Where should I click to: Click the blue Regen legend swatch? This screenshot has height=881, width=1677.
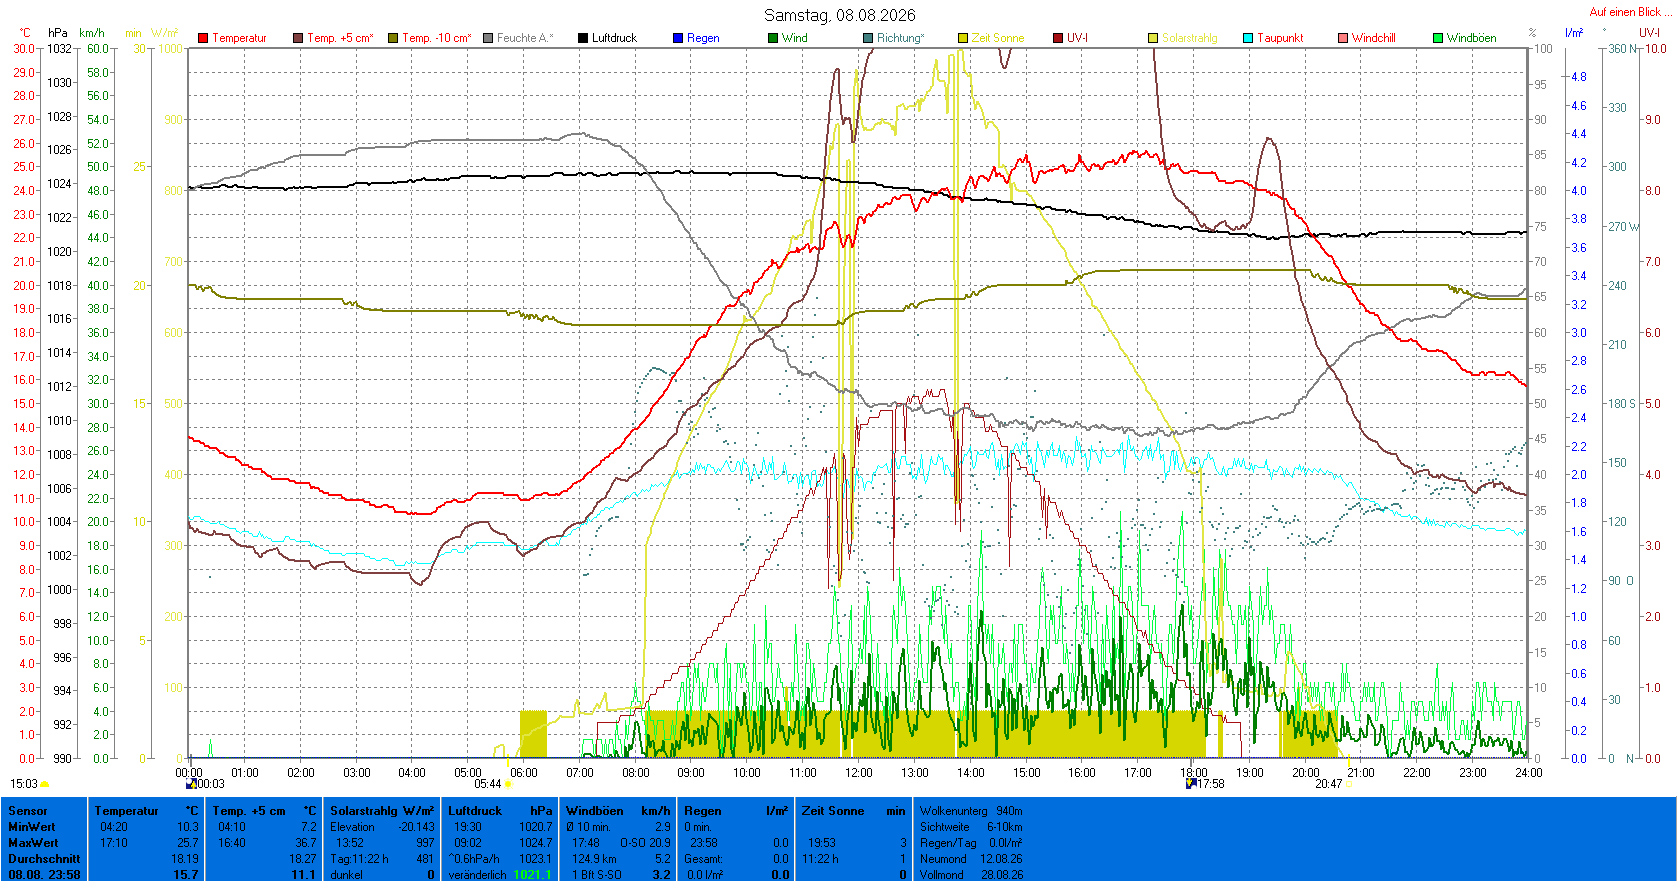click(678, 38)
